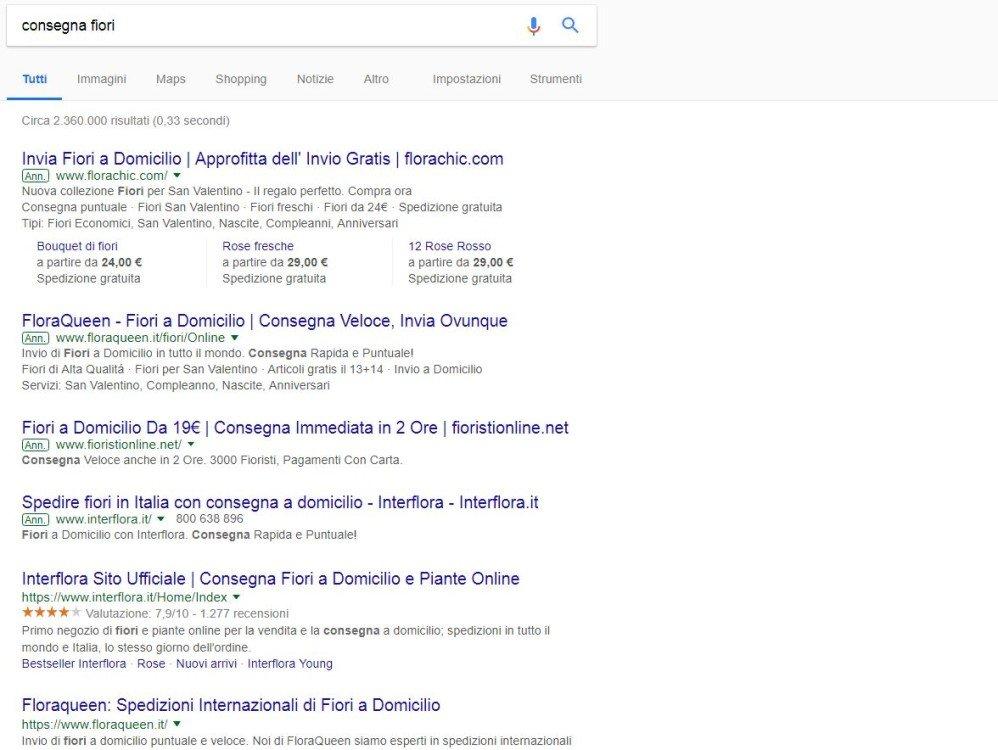The height and width of the screenshot is (750, 998).
Task: Click the star rating on Interflora result
Action: coord(52,612)
